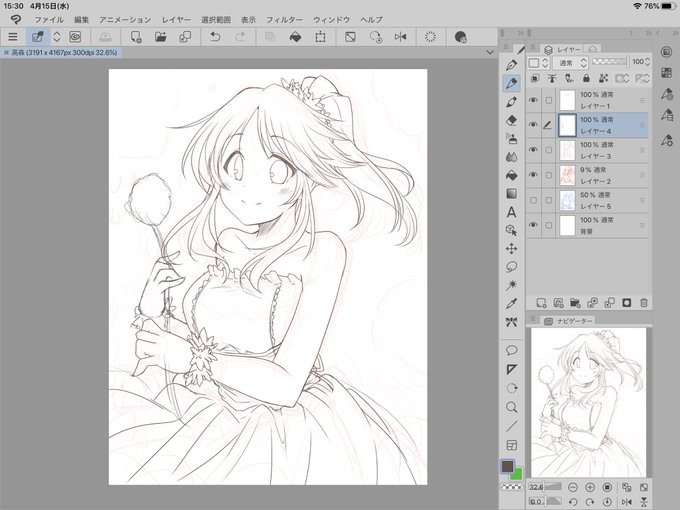Viewport: 680px width, 510px height.
Task: Select the Operation (object) tool
Action: click(512, 230)
